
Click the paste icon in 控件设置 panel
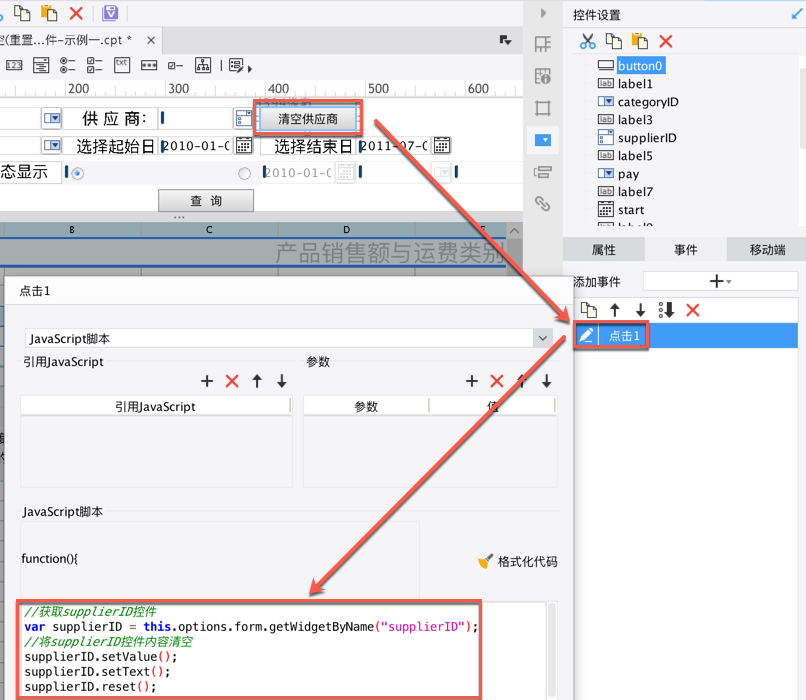click(x=639, y=41)
